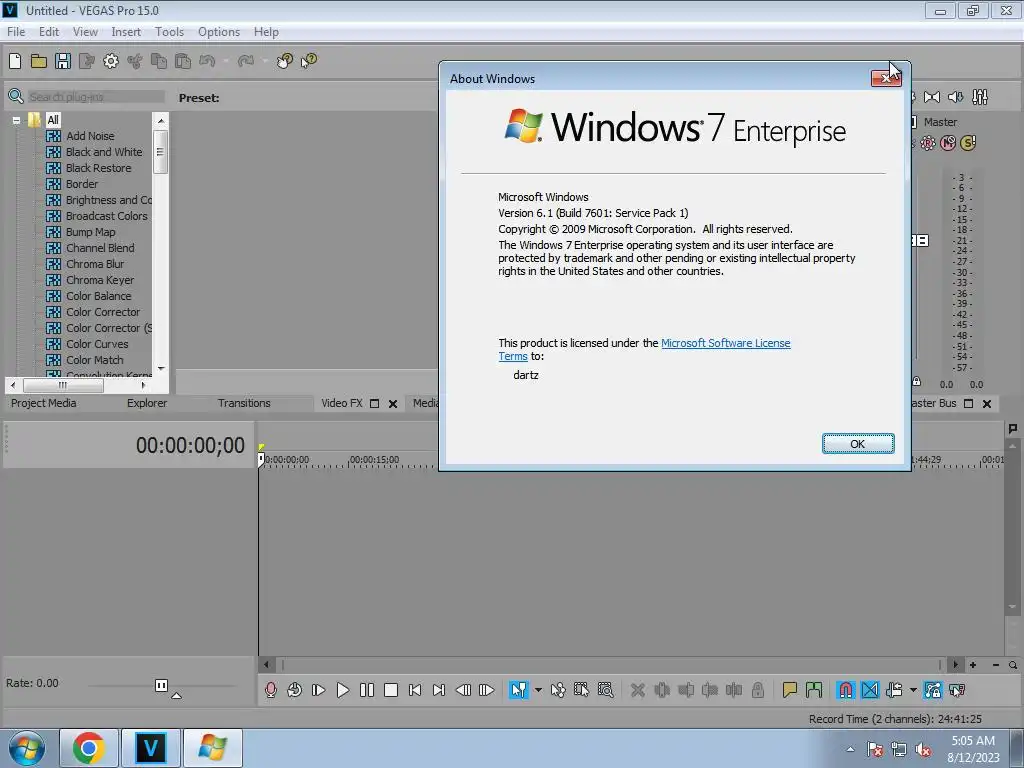Stop playback with the Stop button
Viewport: 1024px width, 768px height.
pyautogui.click(x=391, y=690)
